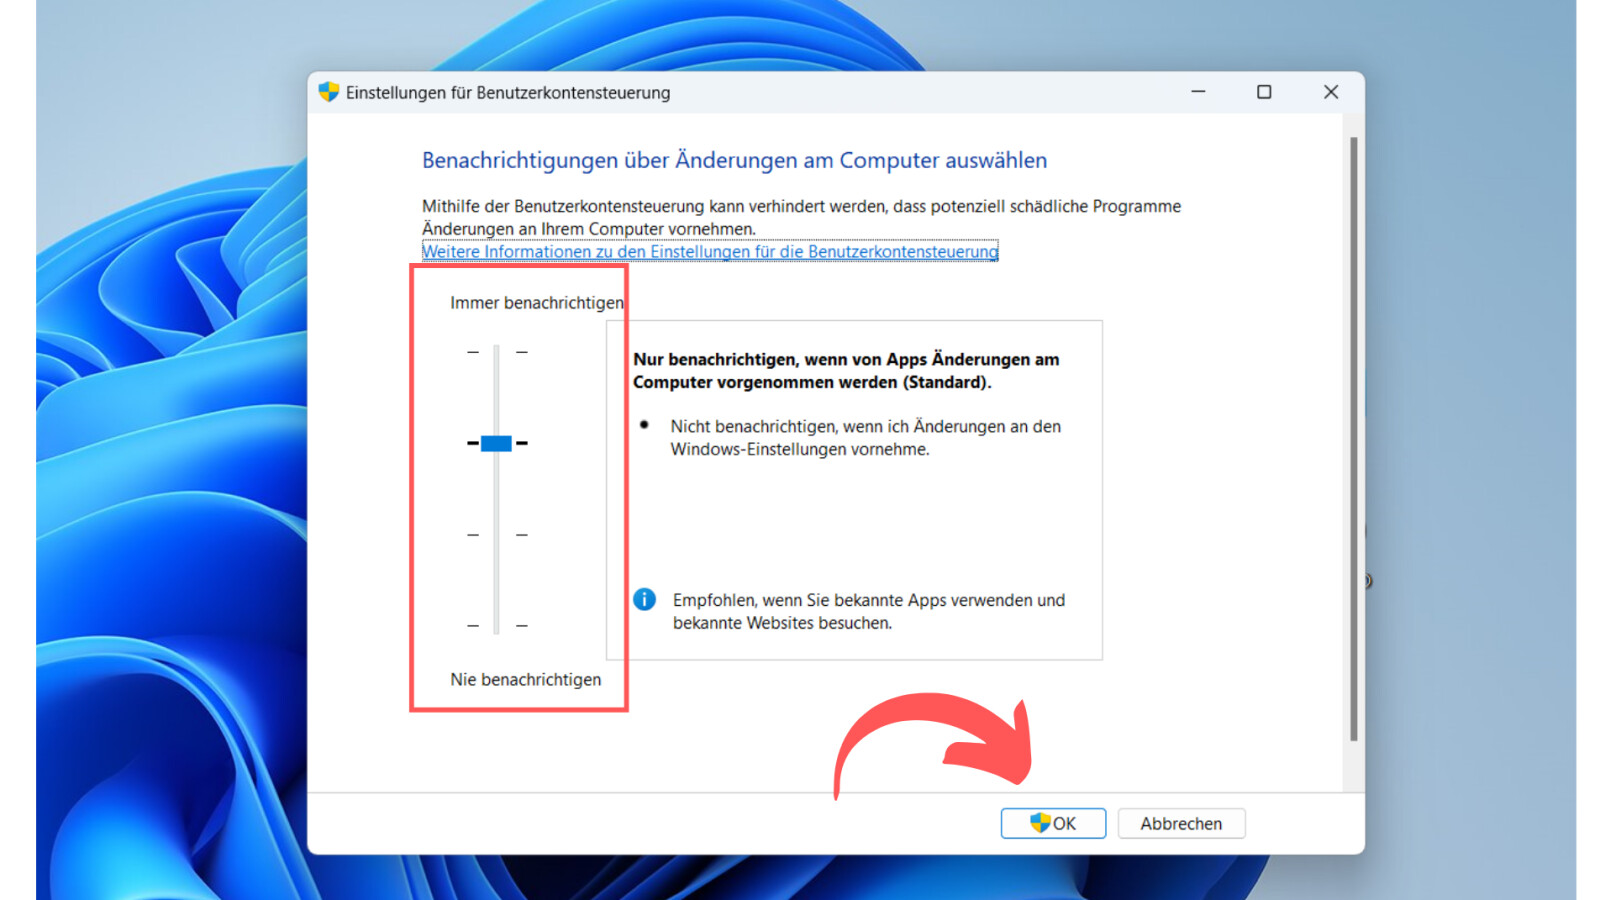Set slider to the lowest tick mark
Screen dimensions: 1600x900
(496, 625)
